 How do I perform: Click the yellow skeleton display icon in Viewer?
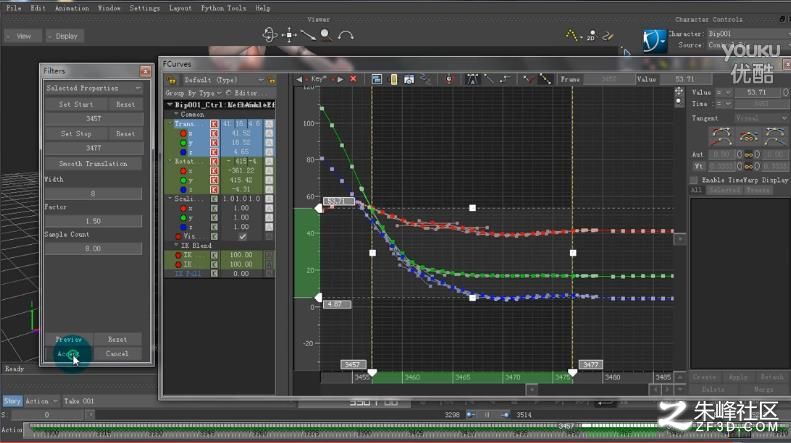tap(572, 35)
